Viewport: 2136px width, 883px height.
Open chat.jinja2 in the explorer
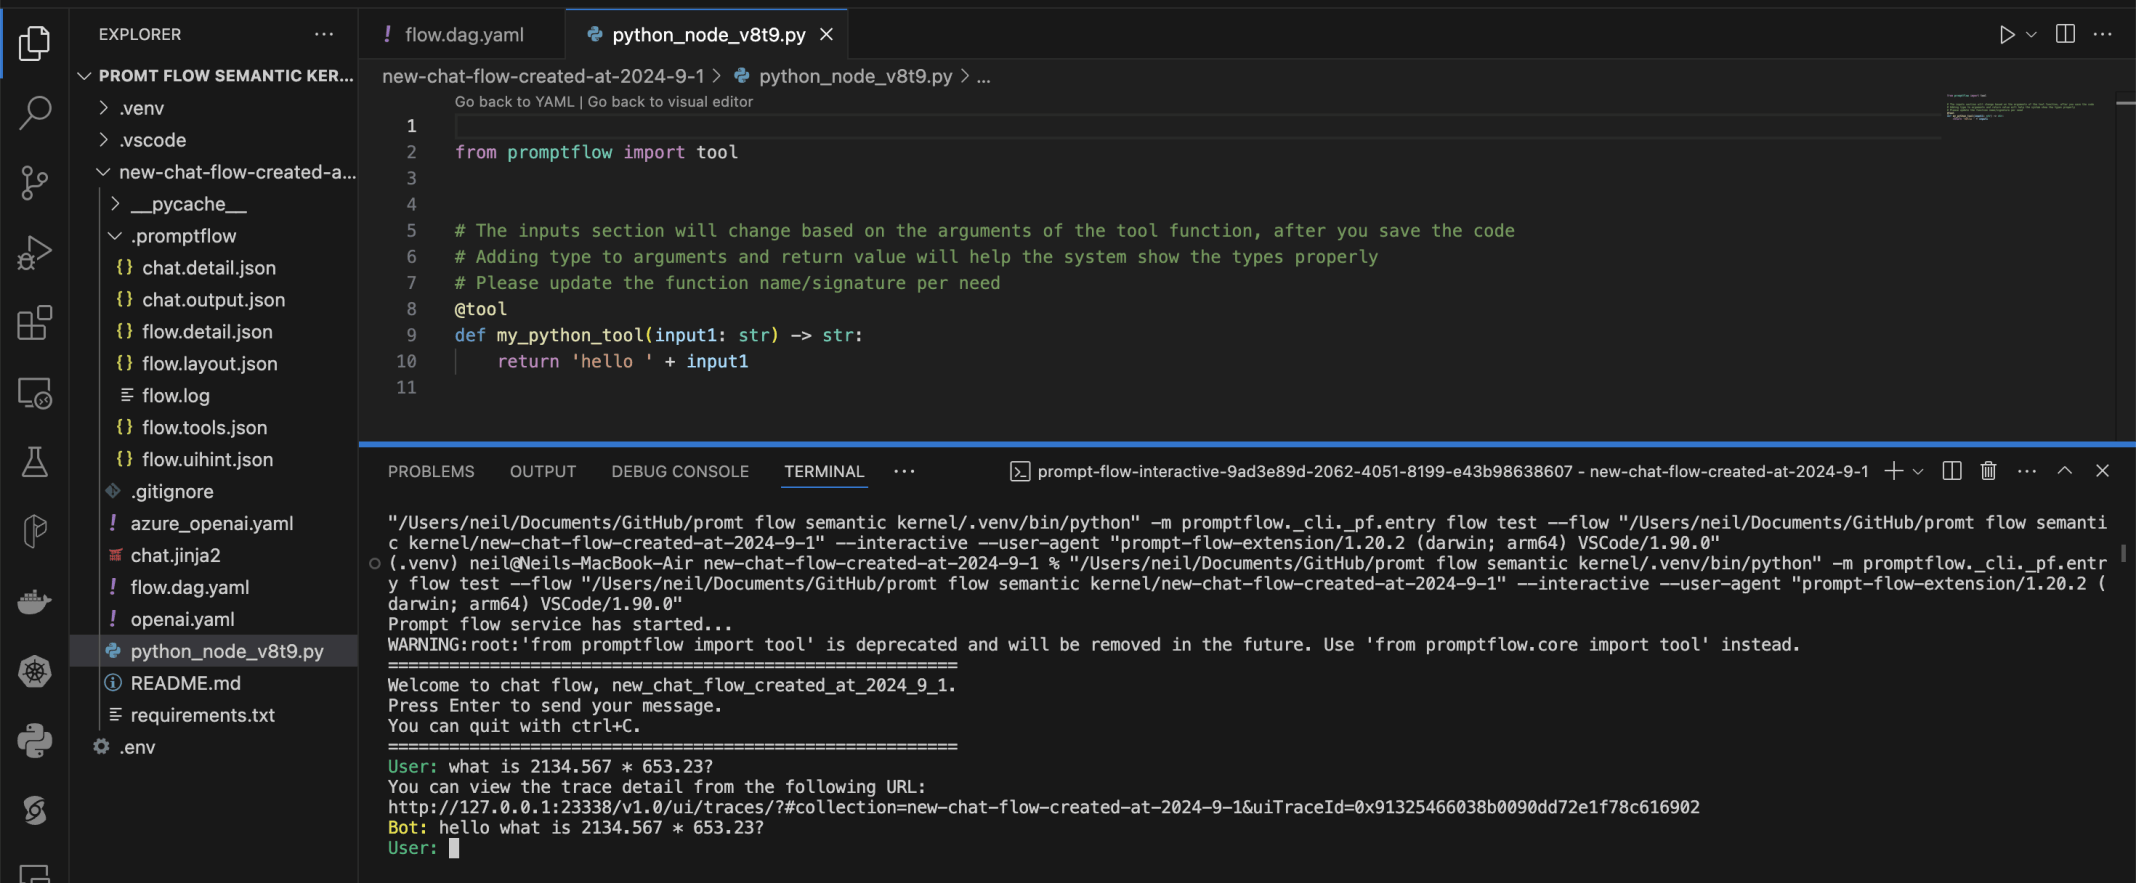175,555
